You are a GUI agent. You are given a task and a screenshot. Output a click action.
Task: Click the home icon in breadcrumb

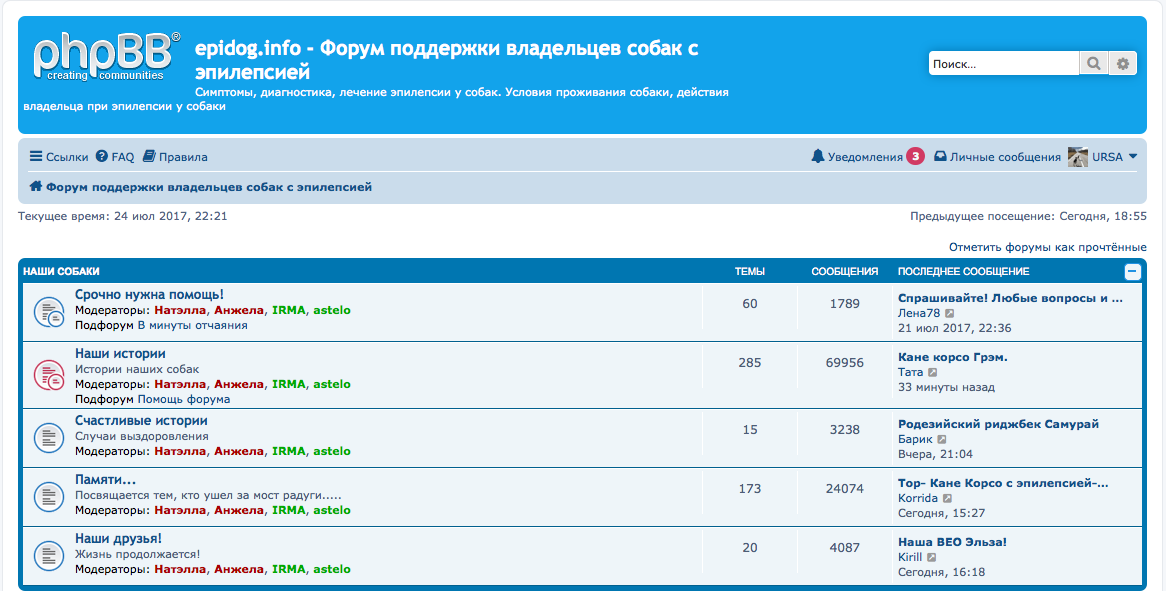tap(35, 187)
